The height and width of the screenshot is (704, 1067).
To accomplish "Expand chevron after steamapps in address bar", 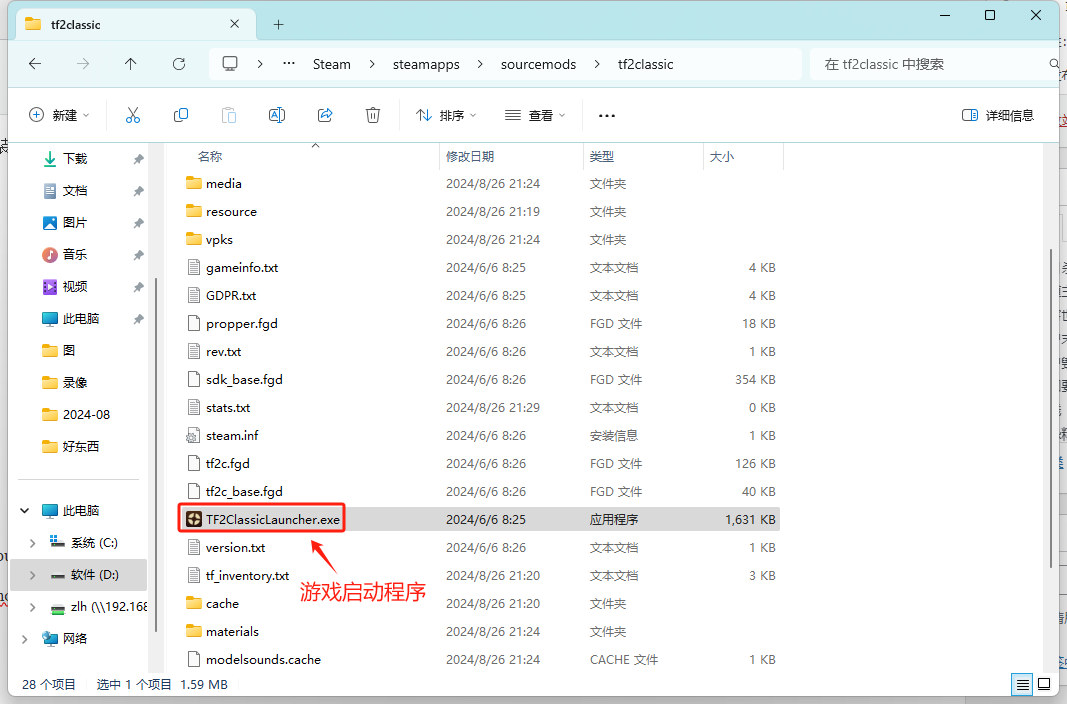I will pyautogui.click(x=480, y=64).
